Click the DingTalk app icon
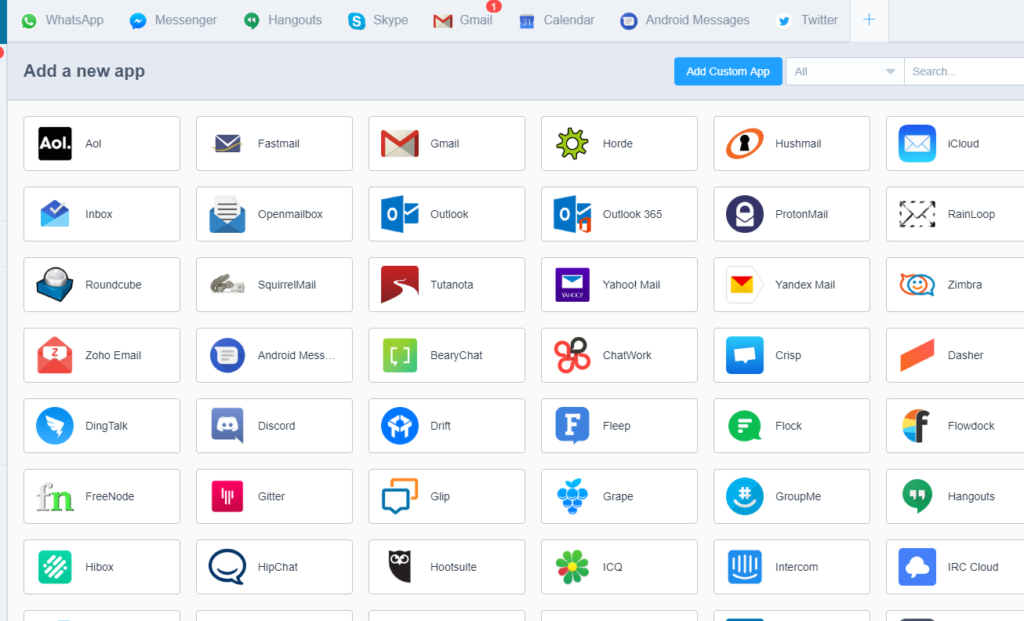 coord(54,426)
